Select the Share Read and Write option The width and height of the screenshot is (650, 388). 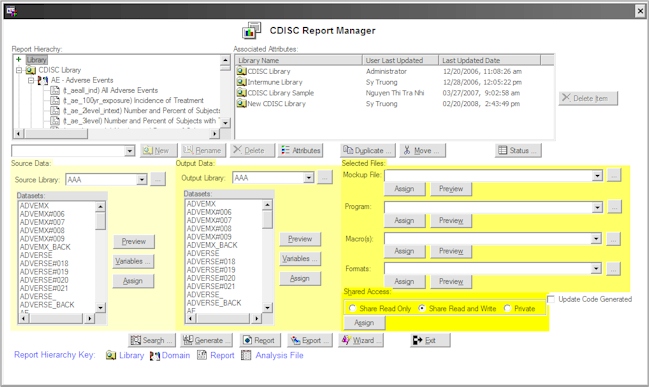[422, 308]
